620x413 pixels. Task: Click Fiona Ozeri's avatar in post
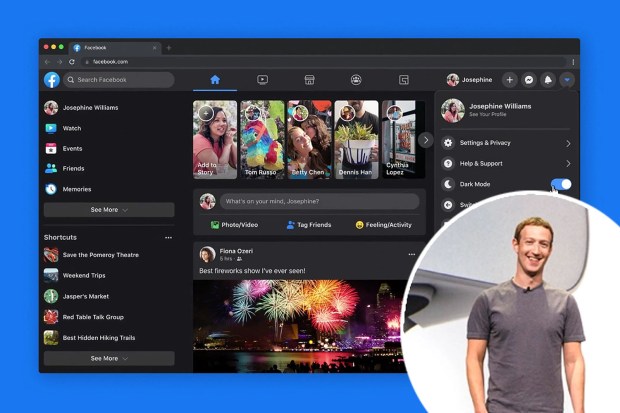pos(207,254)
